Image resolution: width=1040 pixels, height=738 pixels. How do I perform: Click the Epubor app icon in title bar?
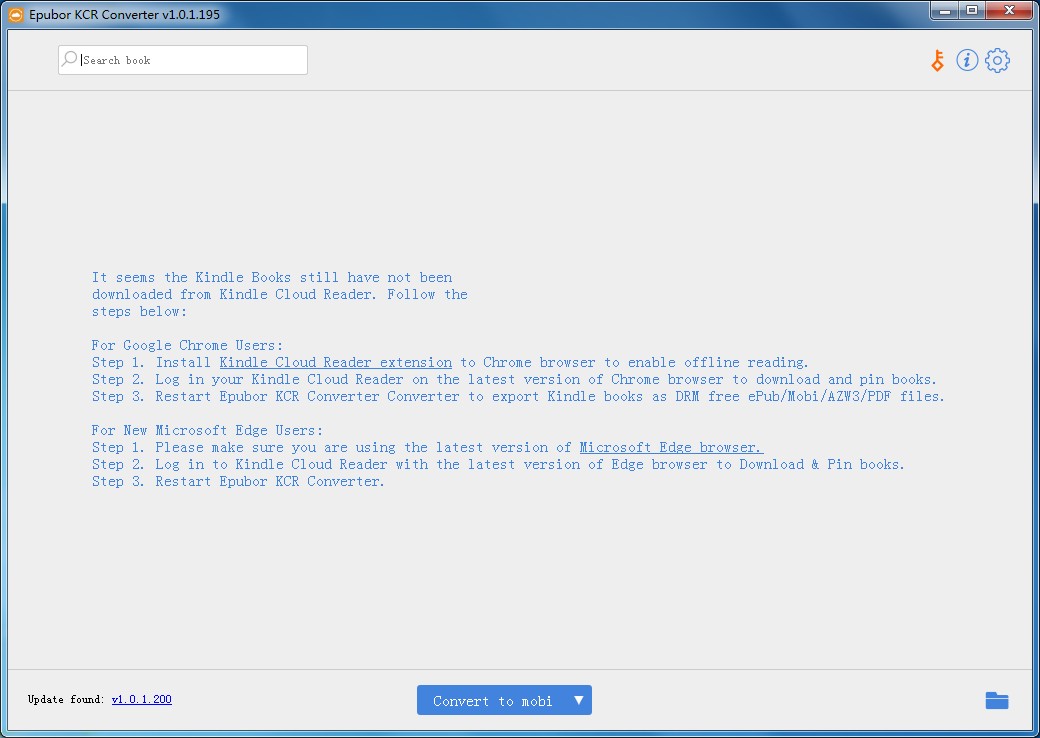16,12
